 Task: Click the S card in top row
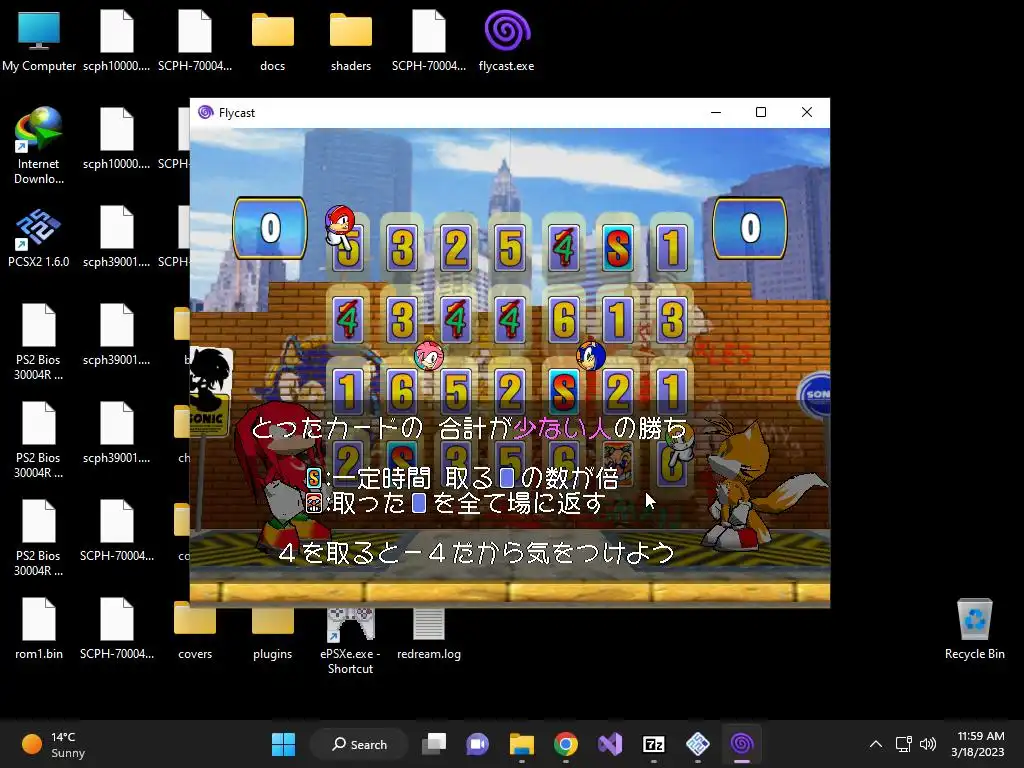[617, 248]
